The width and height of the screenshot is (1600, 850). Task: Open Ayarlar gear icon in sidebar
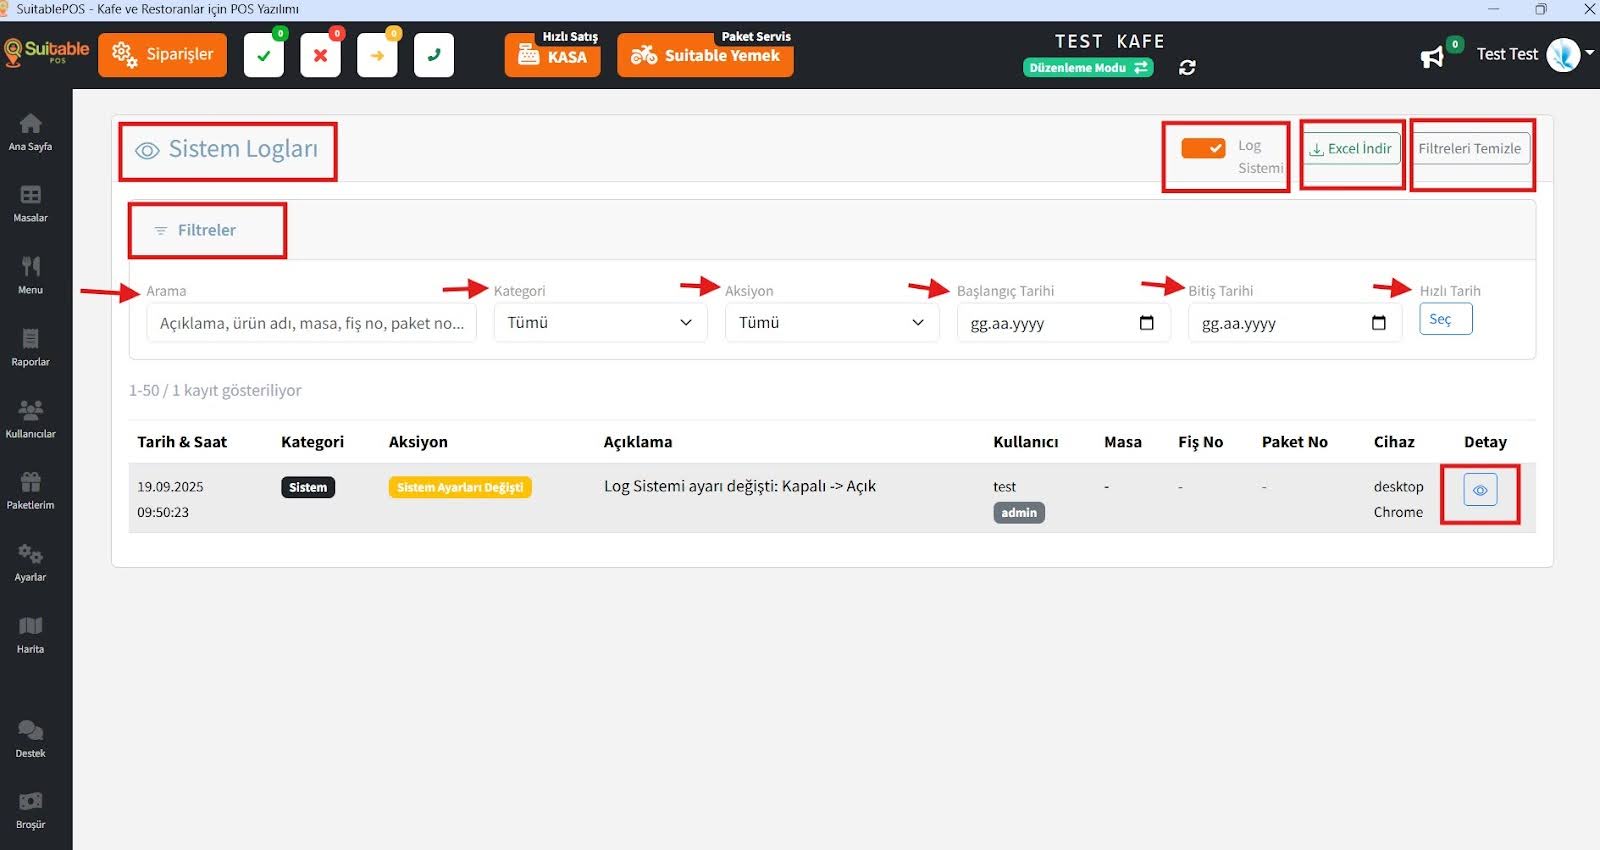tap(30, 562)
